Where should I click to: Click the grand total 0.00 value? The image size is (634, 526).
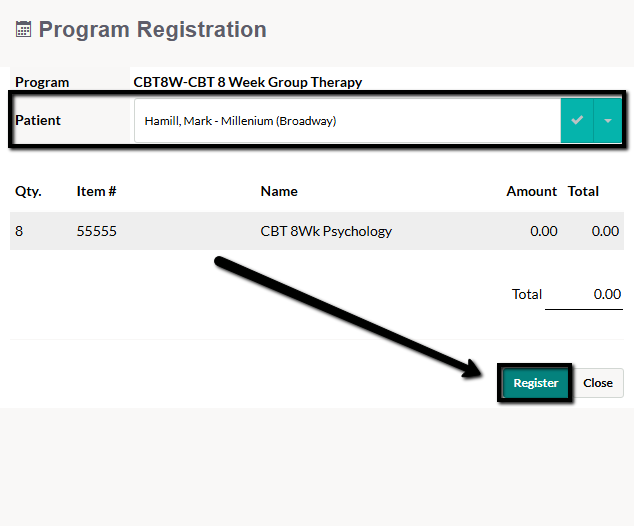point(607,294)
